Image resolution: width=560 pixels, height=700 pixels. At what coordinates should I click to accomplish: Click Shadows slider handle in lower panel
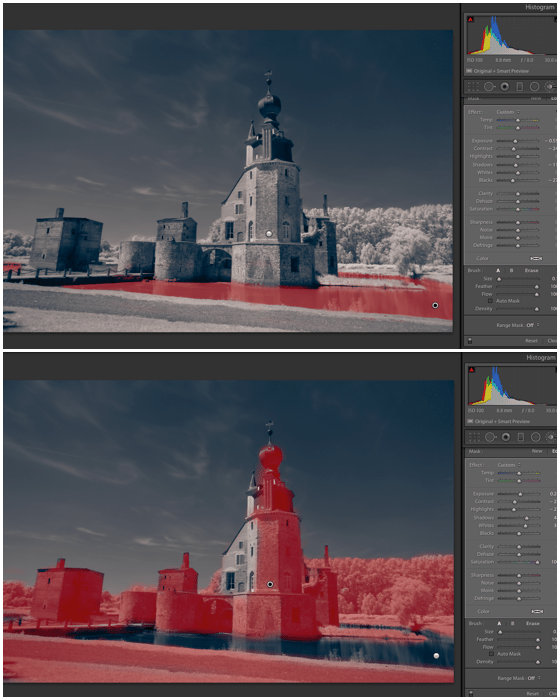pos(527,518)
